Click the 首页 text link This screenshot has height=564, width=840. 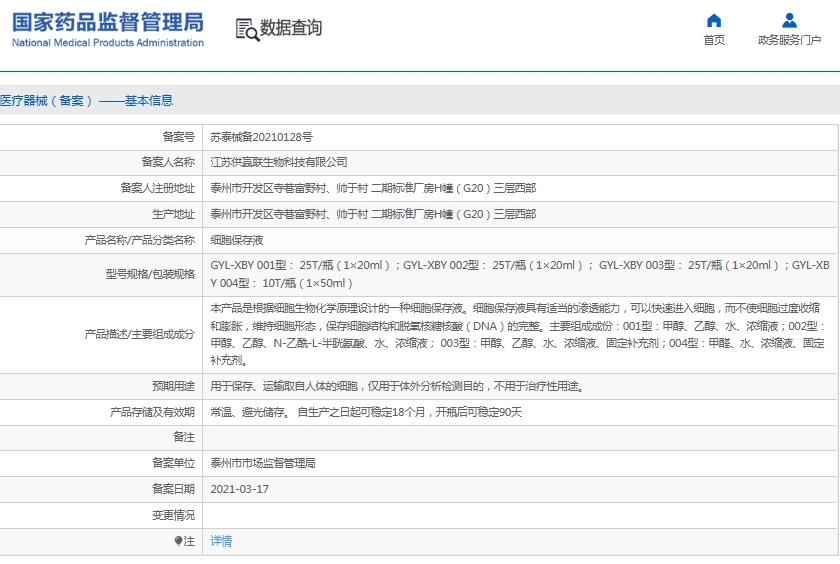(x=714, y=40)
